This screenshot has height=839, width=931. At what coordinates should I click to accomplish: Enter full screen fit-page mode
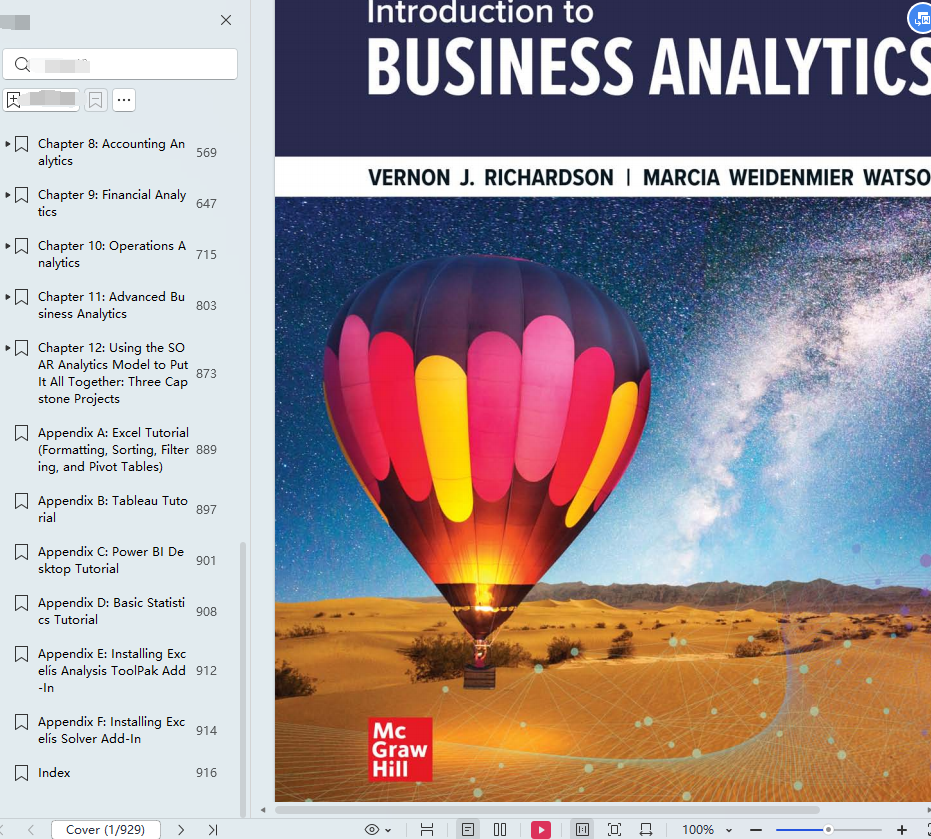coord(615,830)
